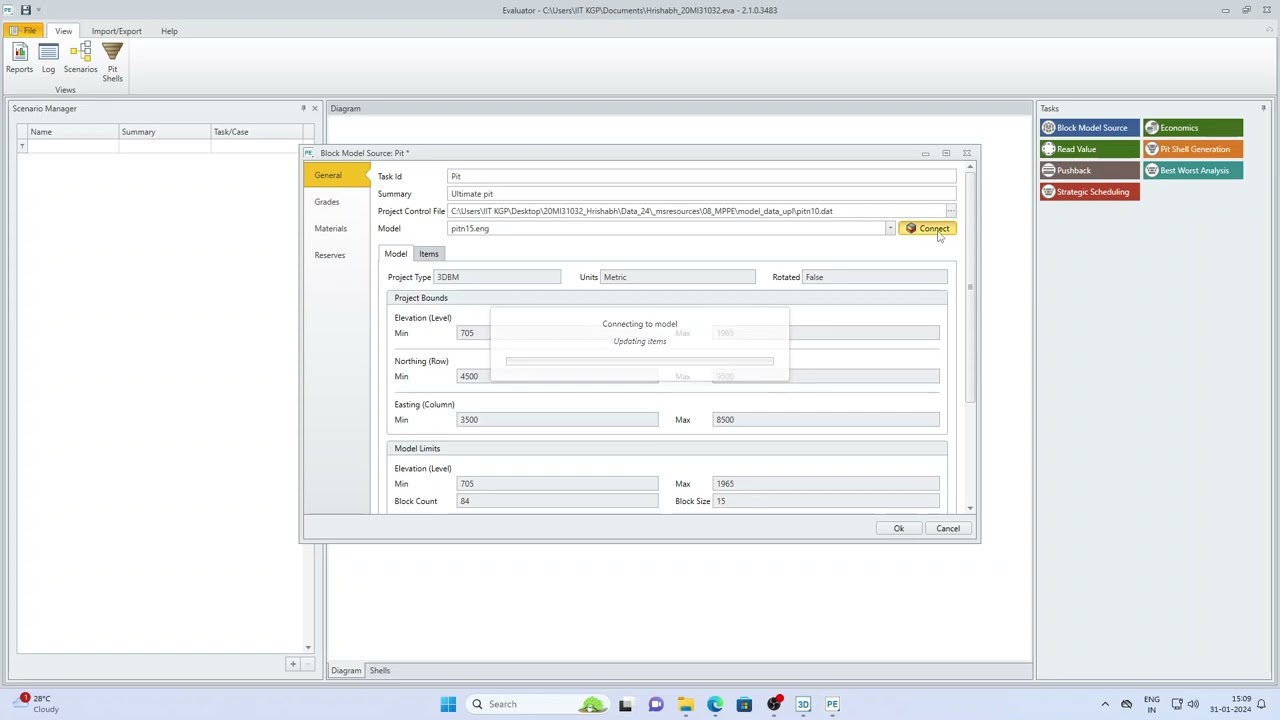
Task: Browse for the Project Control File
Action: pyautogui.click(x=951, y=211)
